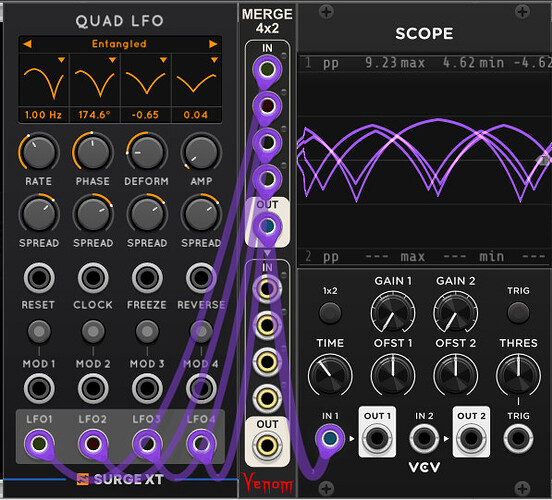Select previous preset with the left arrow

pyautogui.click(x=27, y=44)
